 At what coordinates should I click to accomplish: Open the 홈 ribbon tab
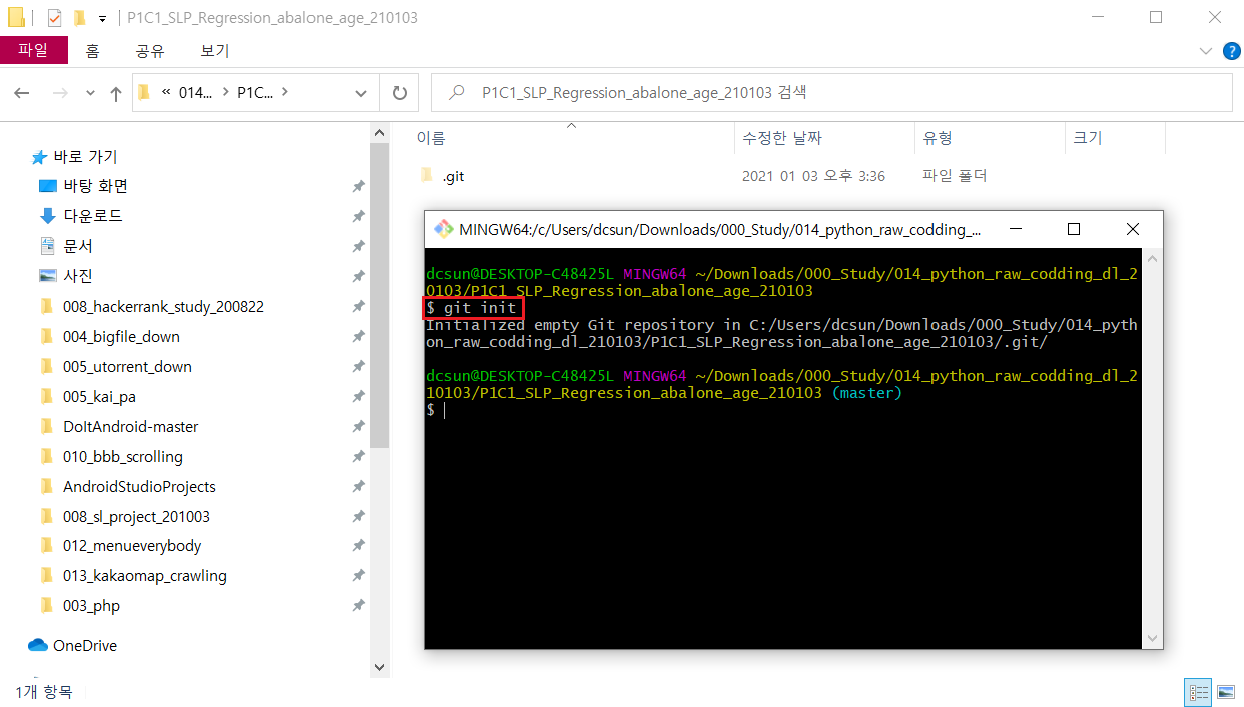[92, 51]
